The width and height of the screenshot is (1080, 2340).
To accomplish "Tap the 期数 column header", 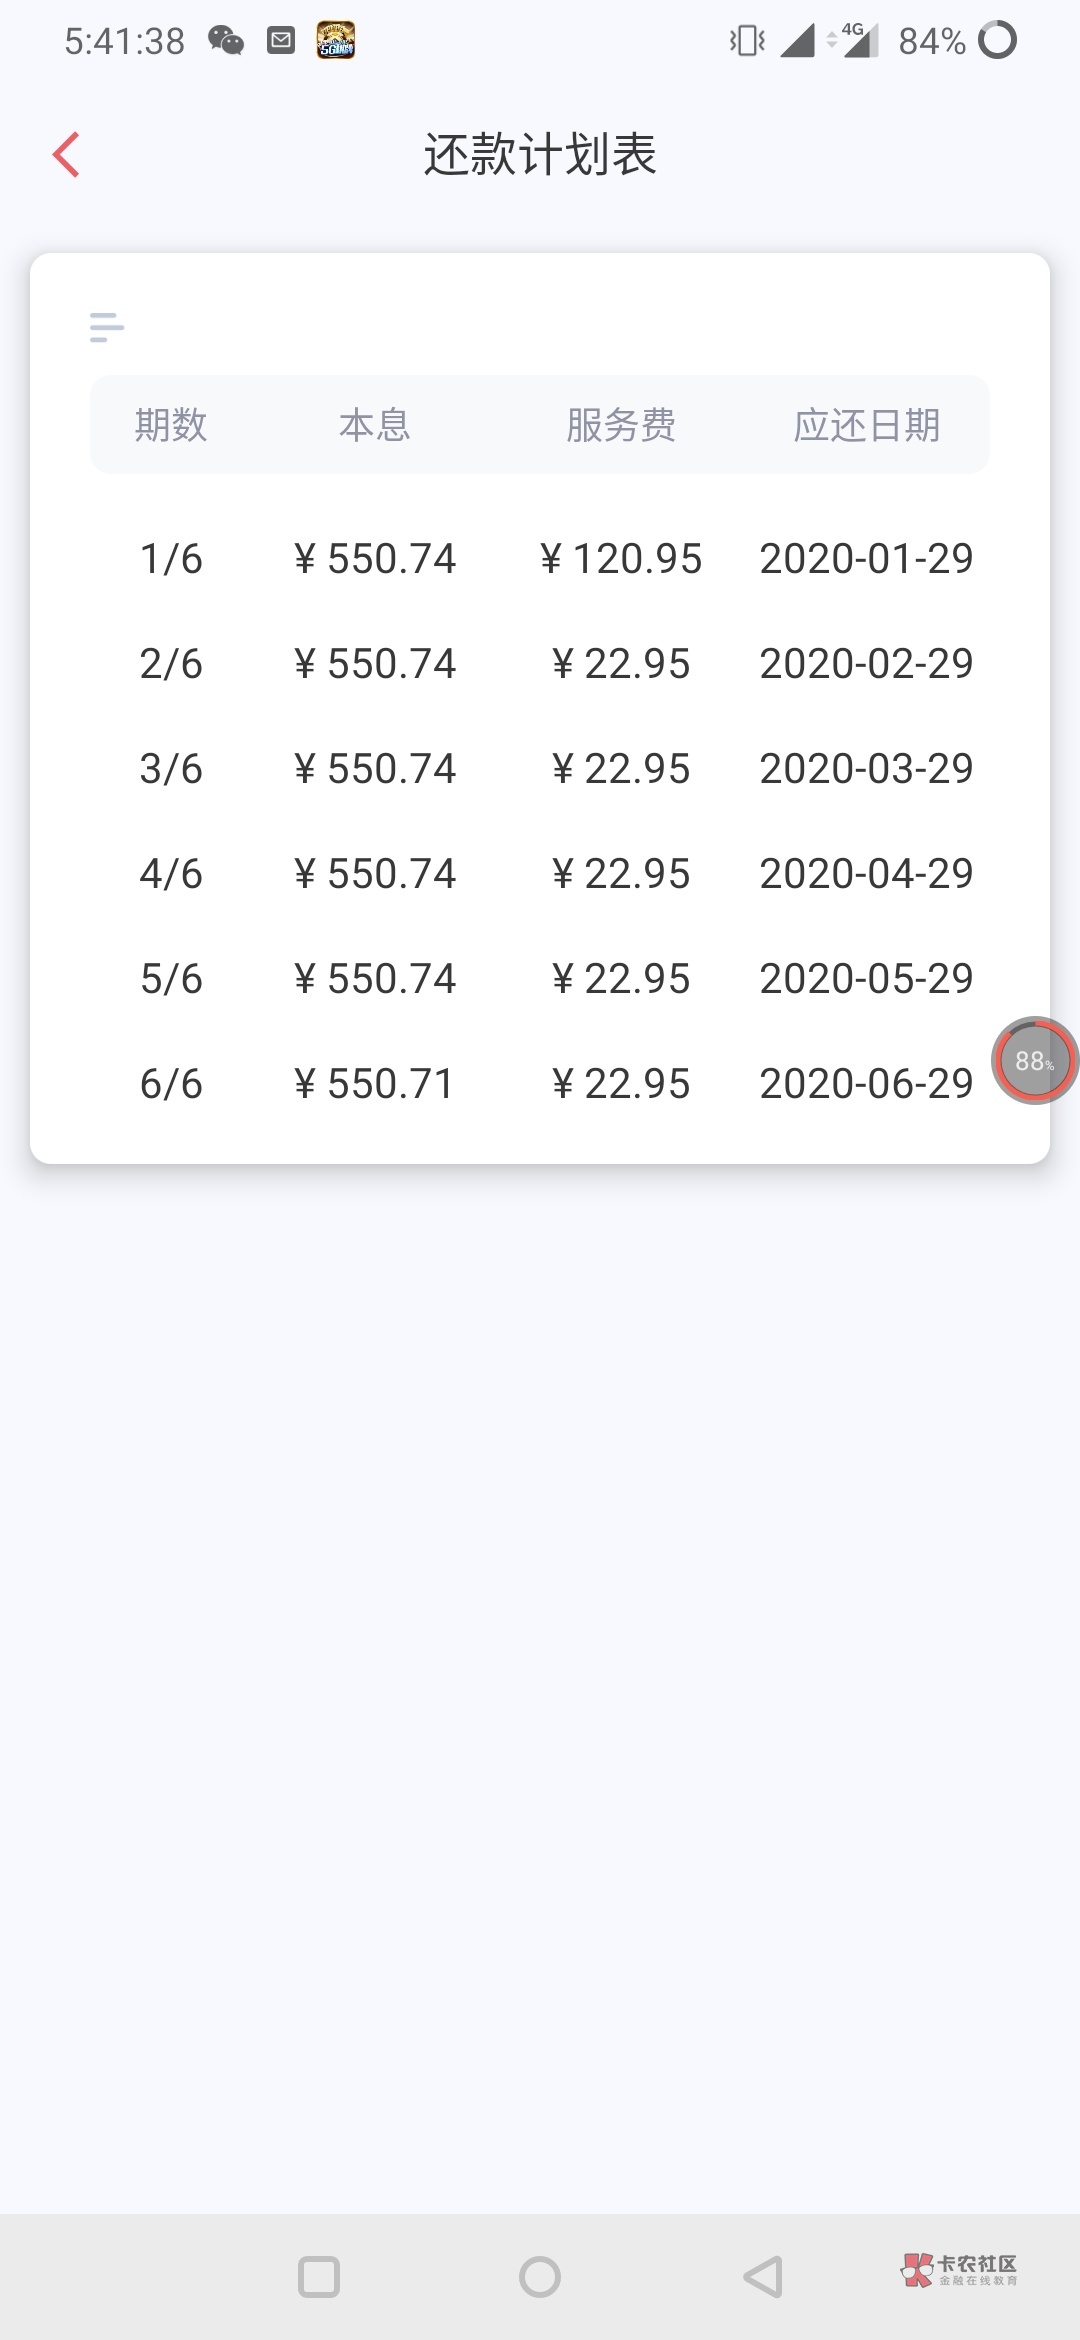I will tap(171, 425).
